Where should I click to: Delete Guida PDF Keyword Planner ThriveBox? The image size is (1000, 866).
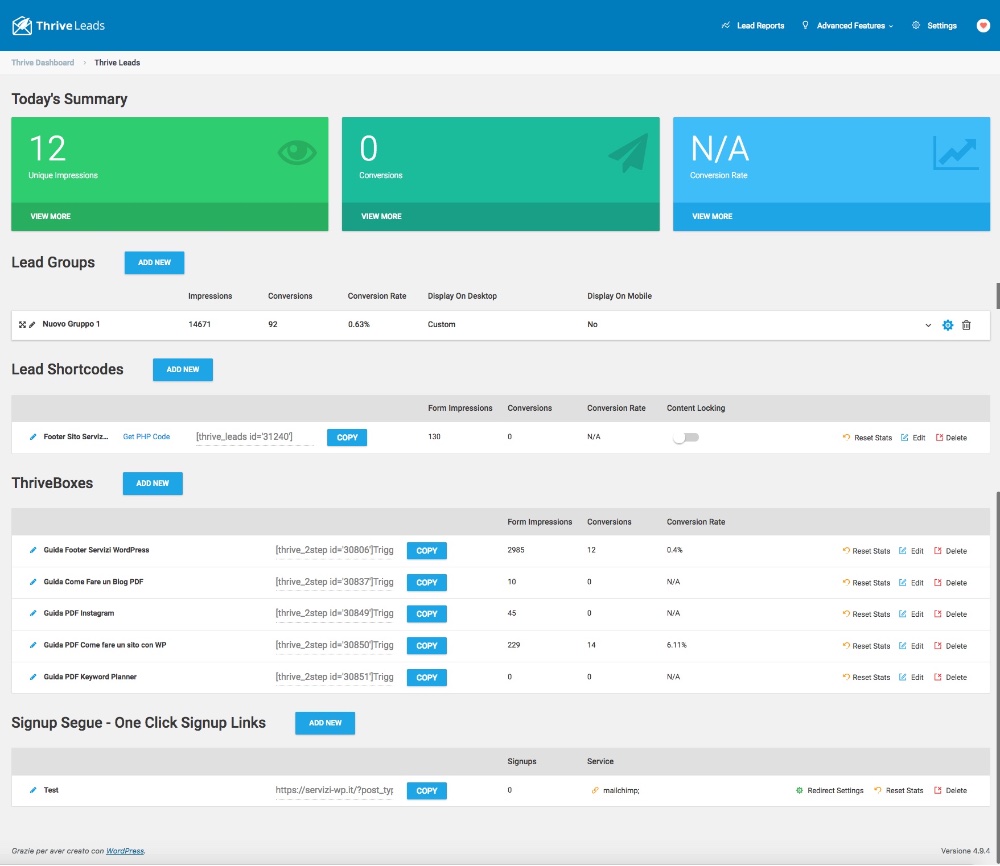tap(950, 677)
